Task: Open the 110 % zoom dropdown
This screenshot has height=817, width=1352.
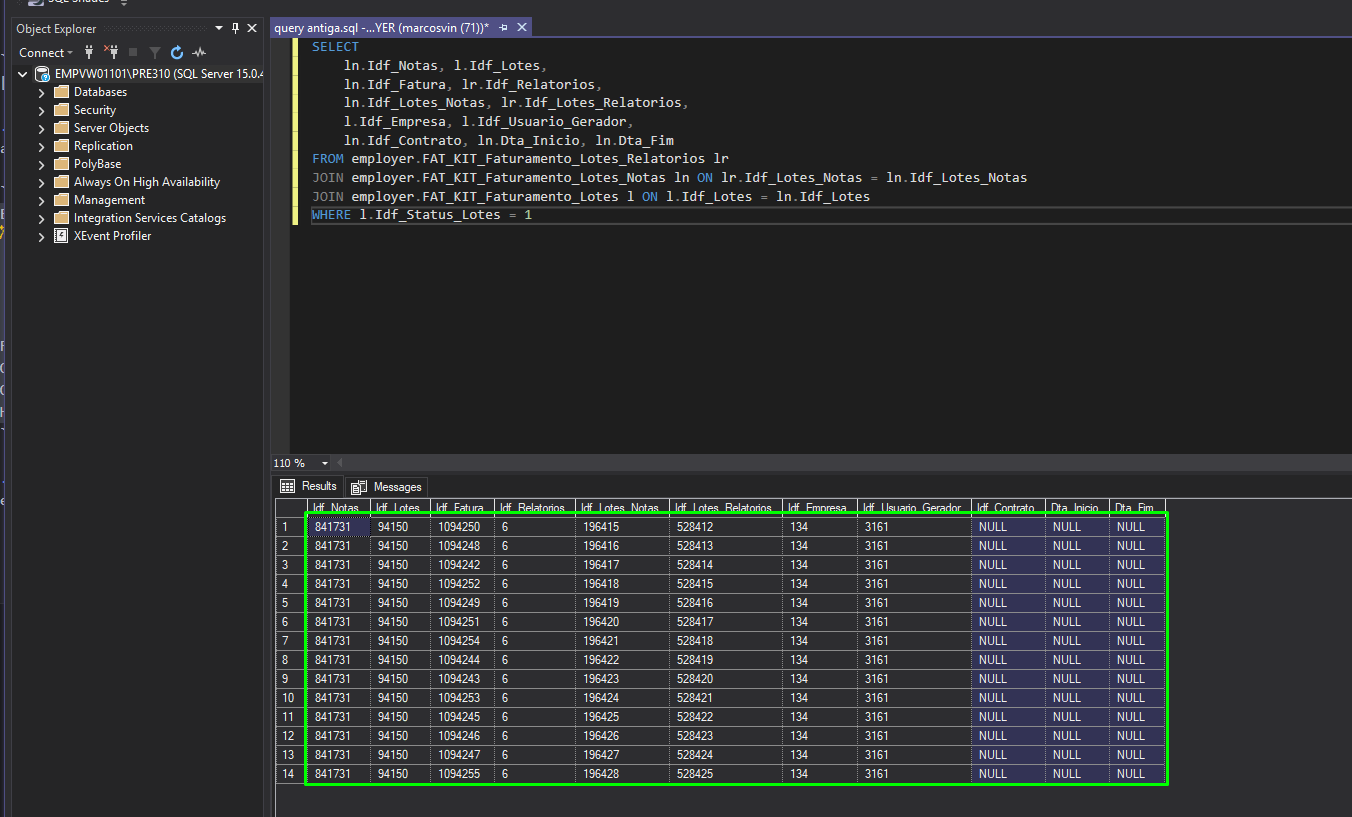Action: coord(325,463)
